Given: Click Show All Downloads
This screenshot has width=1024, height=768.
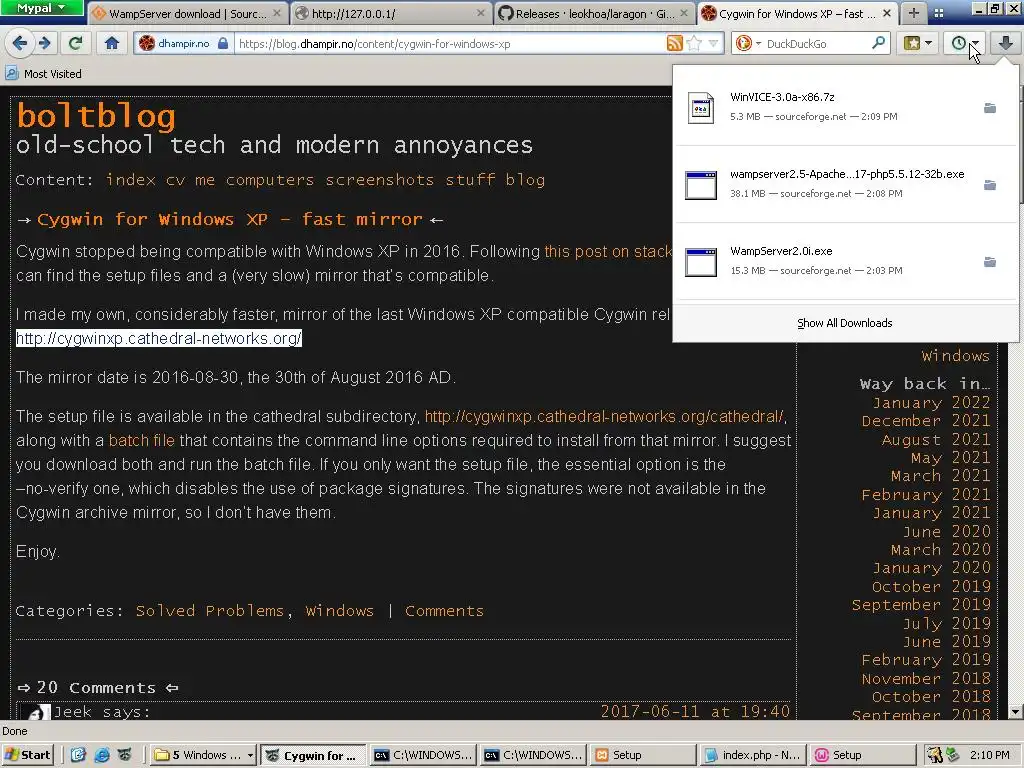Looking at the screenshot, I should pos(844,323).
